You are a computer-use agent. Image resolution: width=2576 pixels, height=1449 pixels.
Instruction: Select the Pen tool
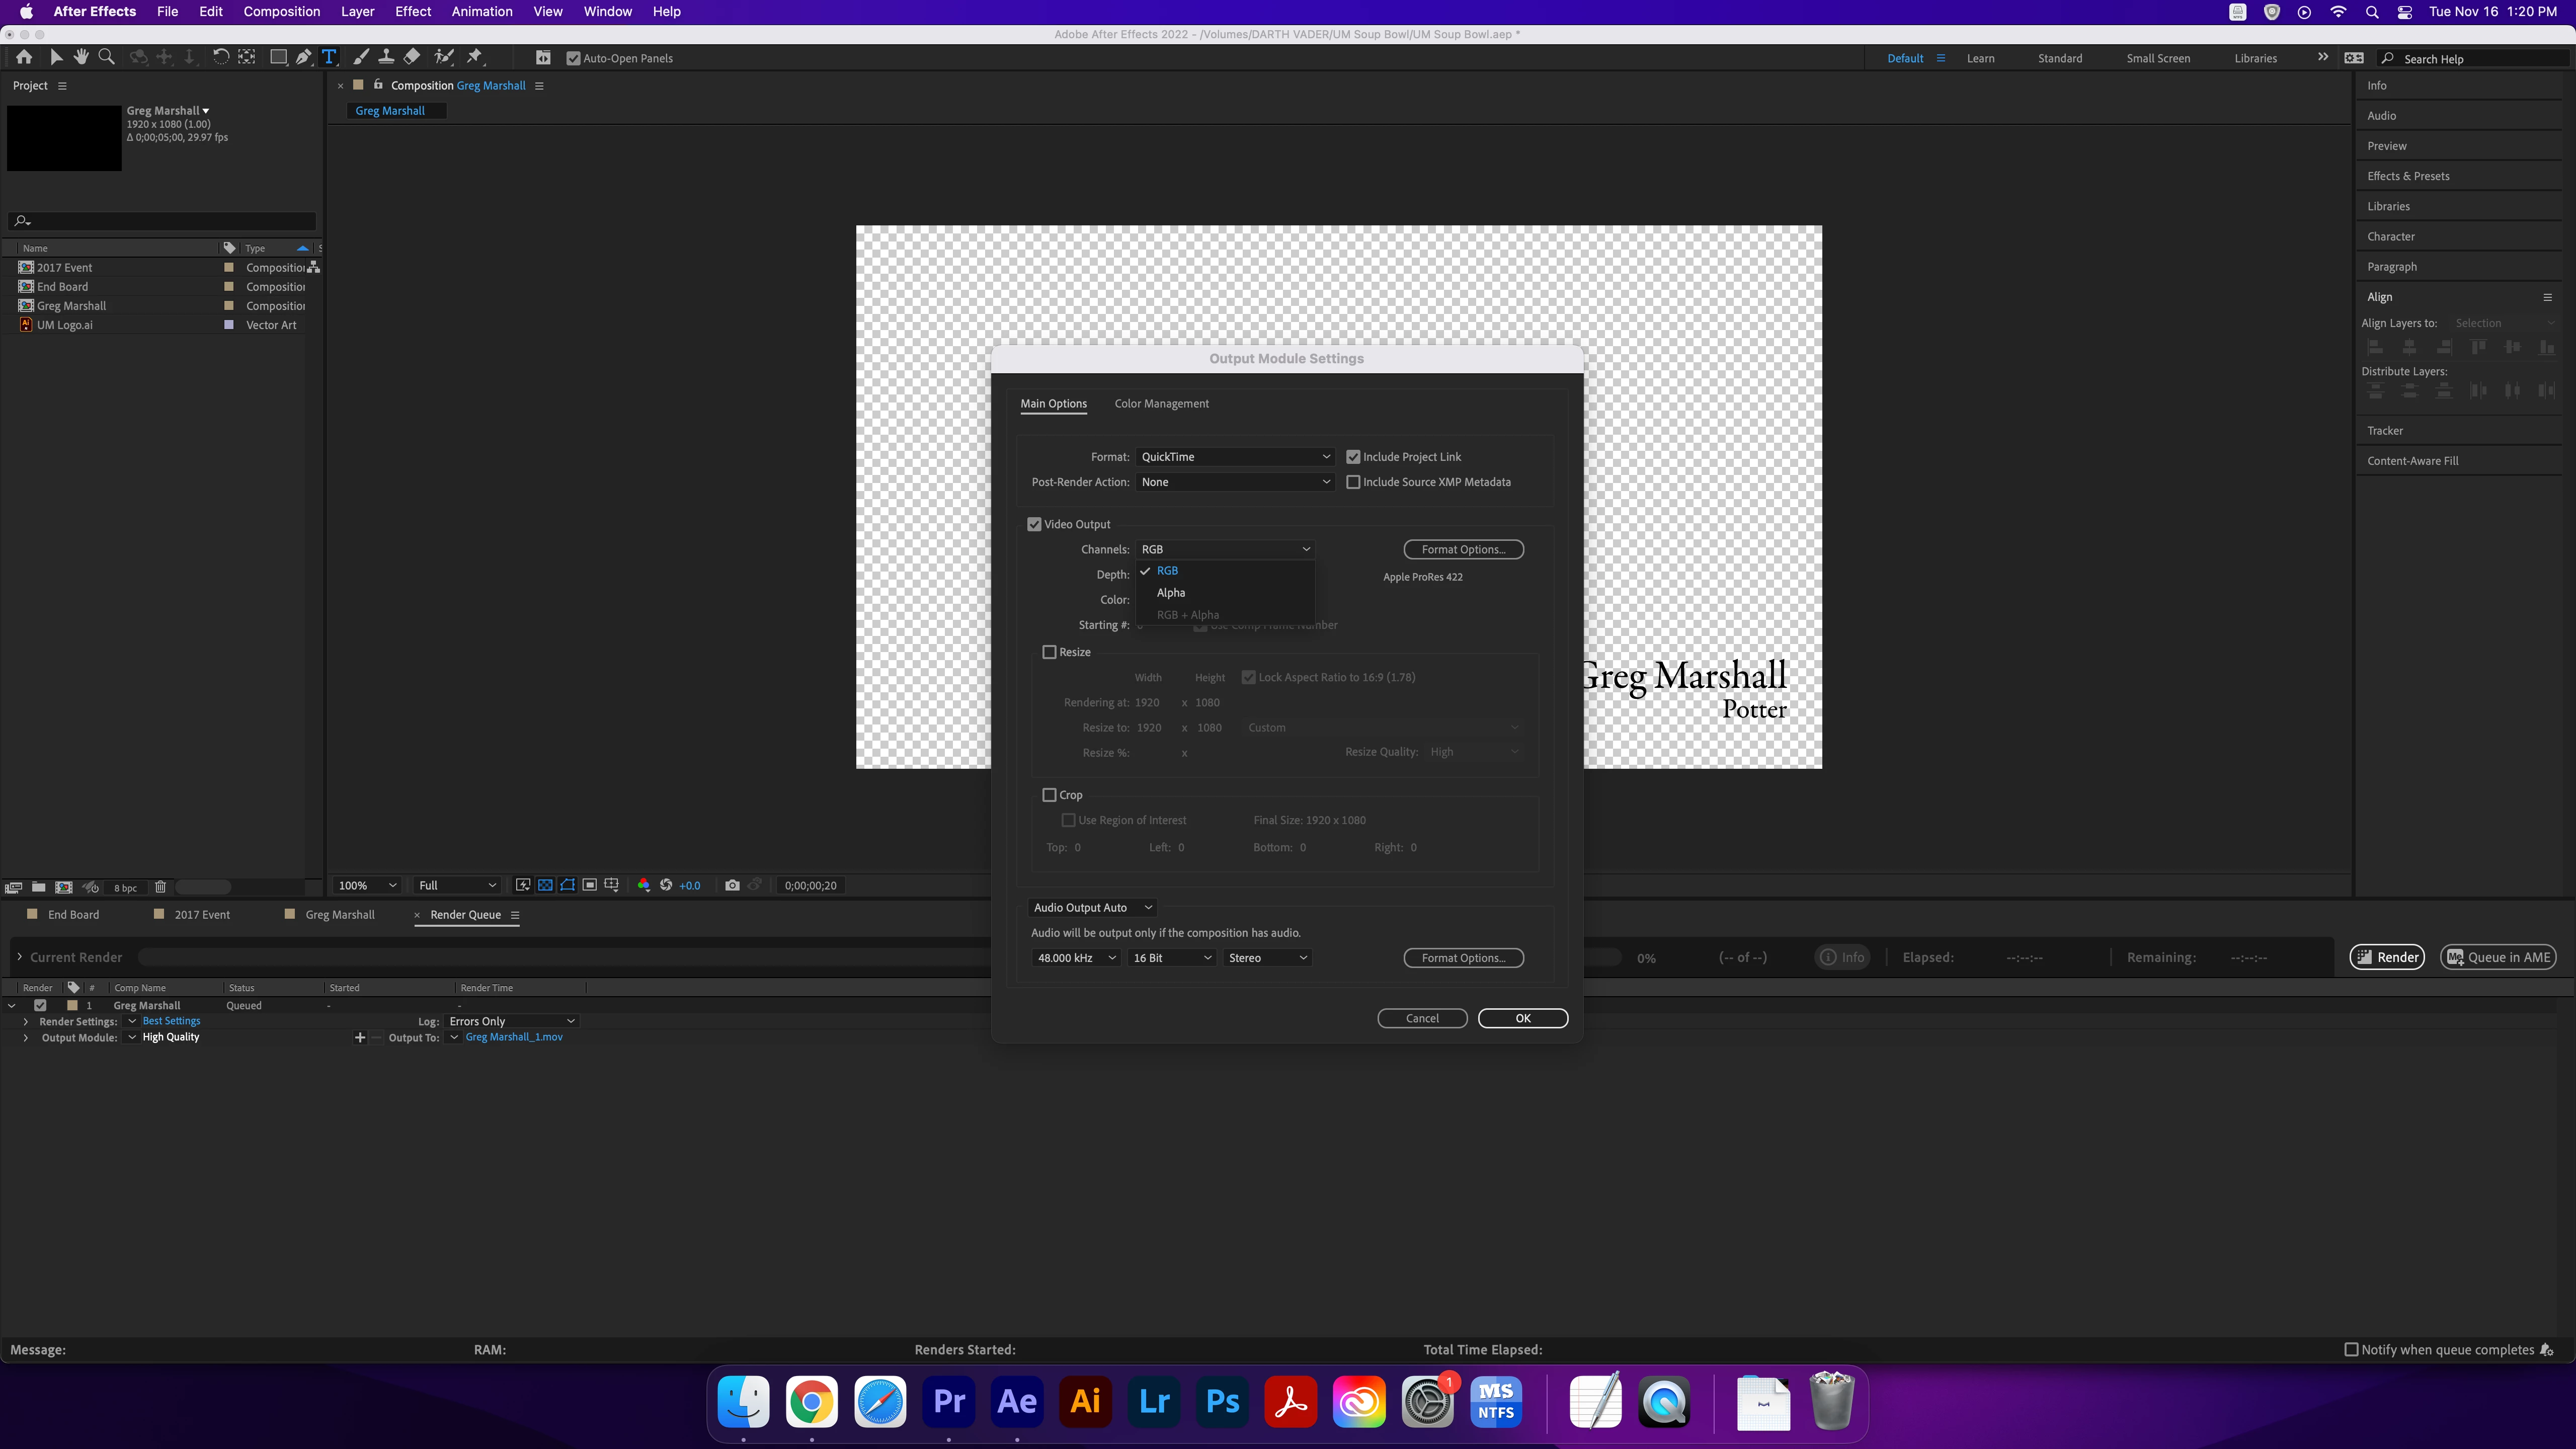[303, 57]
